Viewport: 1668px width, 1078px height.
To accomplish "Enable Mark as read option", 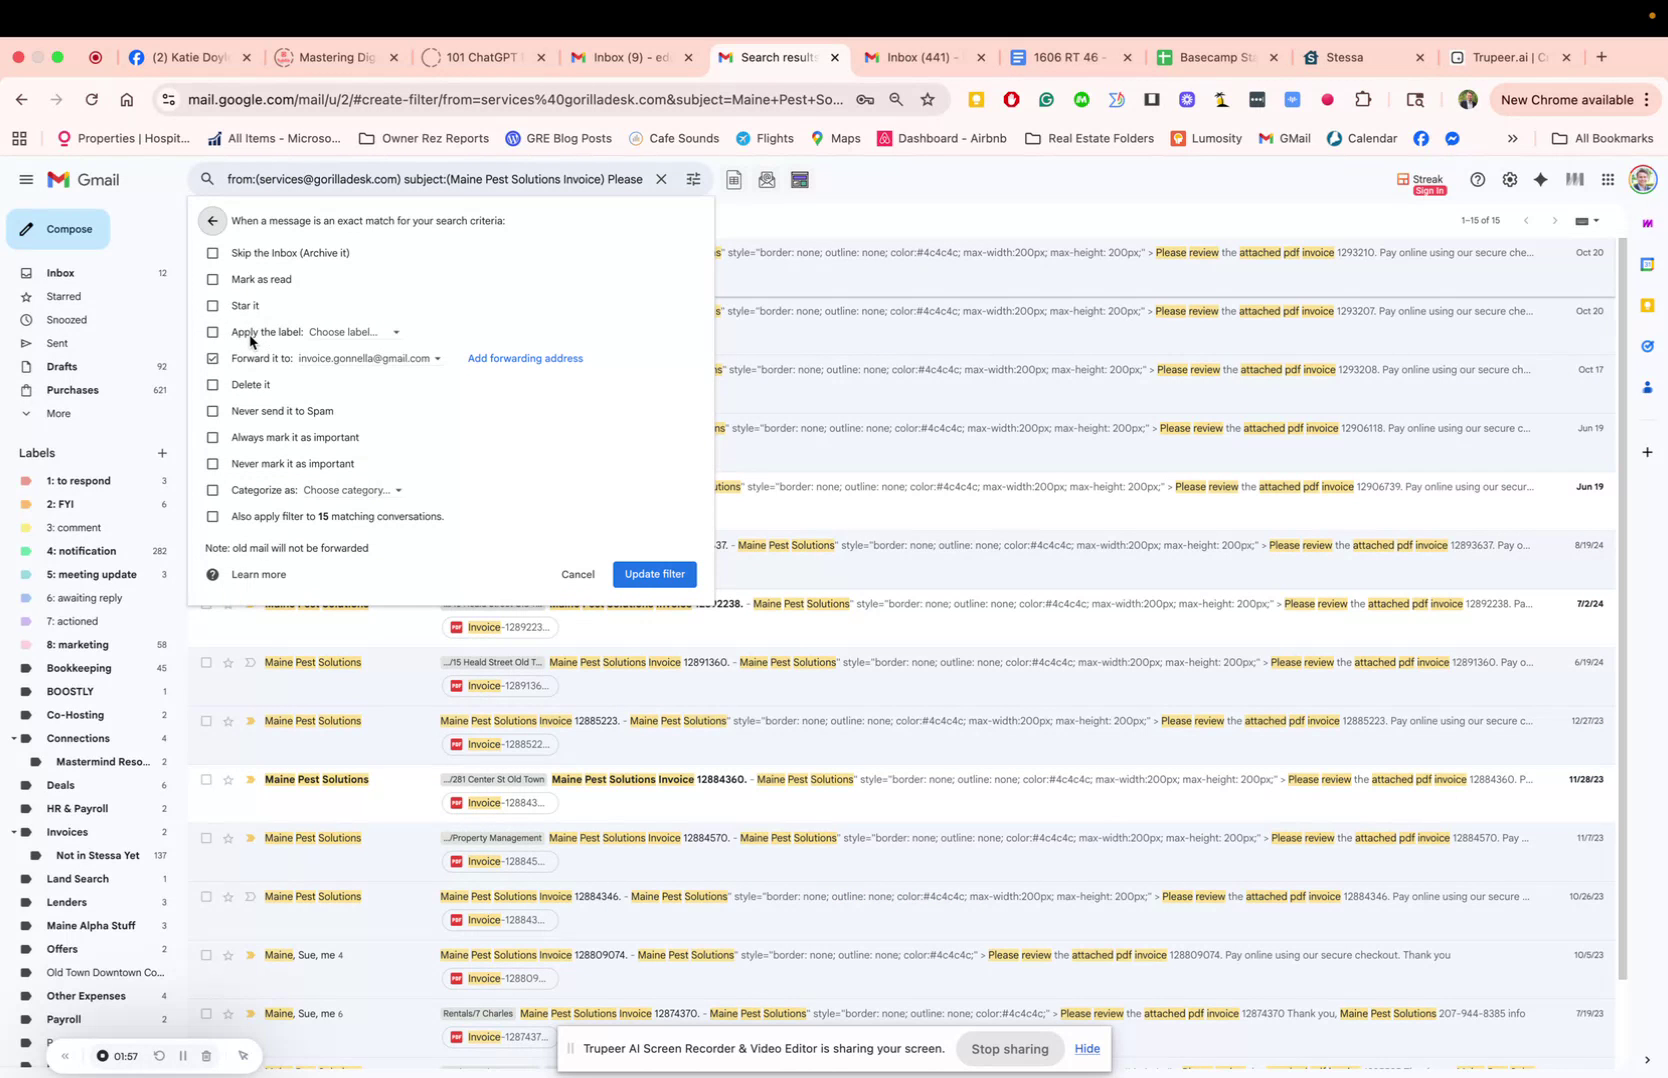I will (212, 279).
